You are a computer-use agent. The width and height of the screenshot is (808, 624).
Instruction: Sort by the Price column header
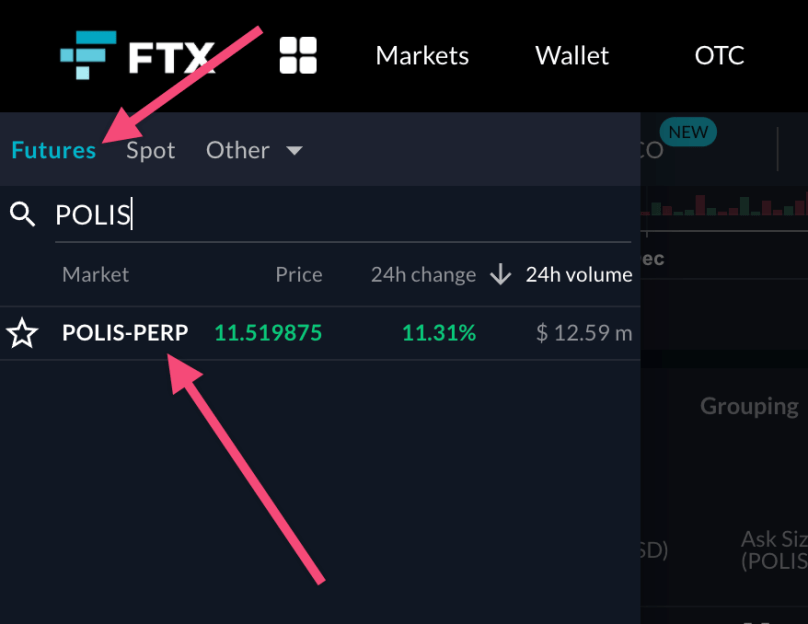click(299, 274)
